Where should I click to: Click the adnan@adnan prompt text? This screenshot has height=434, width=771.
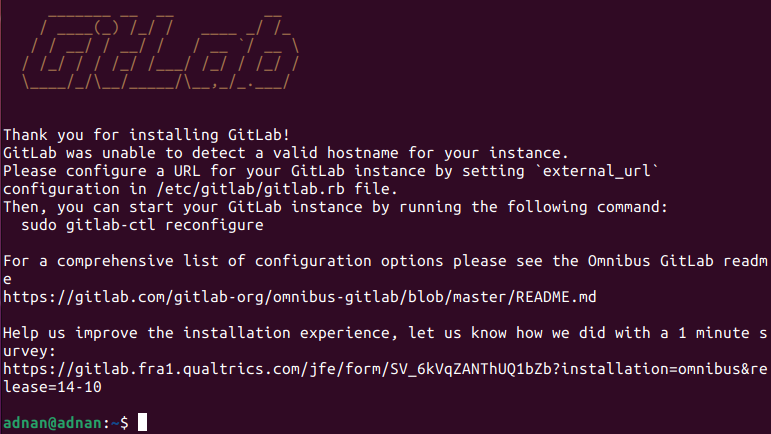coord(53,423)
